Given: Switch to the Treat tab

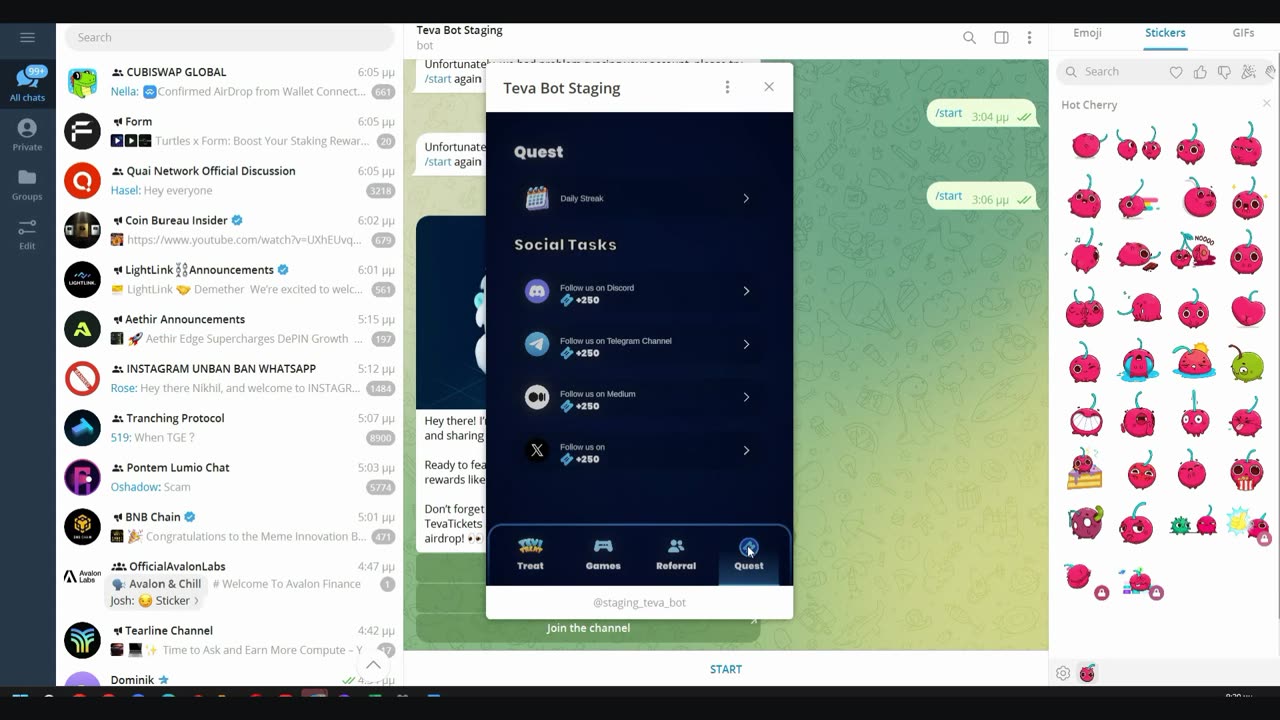Looking at the screenshot, I should [530, 554].
